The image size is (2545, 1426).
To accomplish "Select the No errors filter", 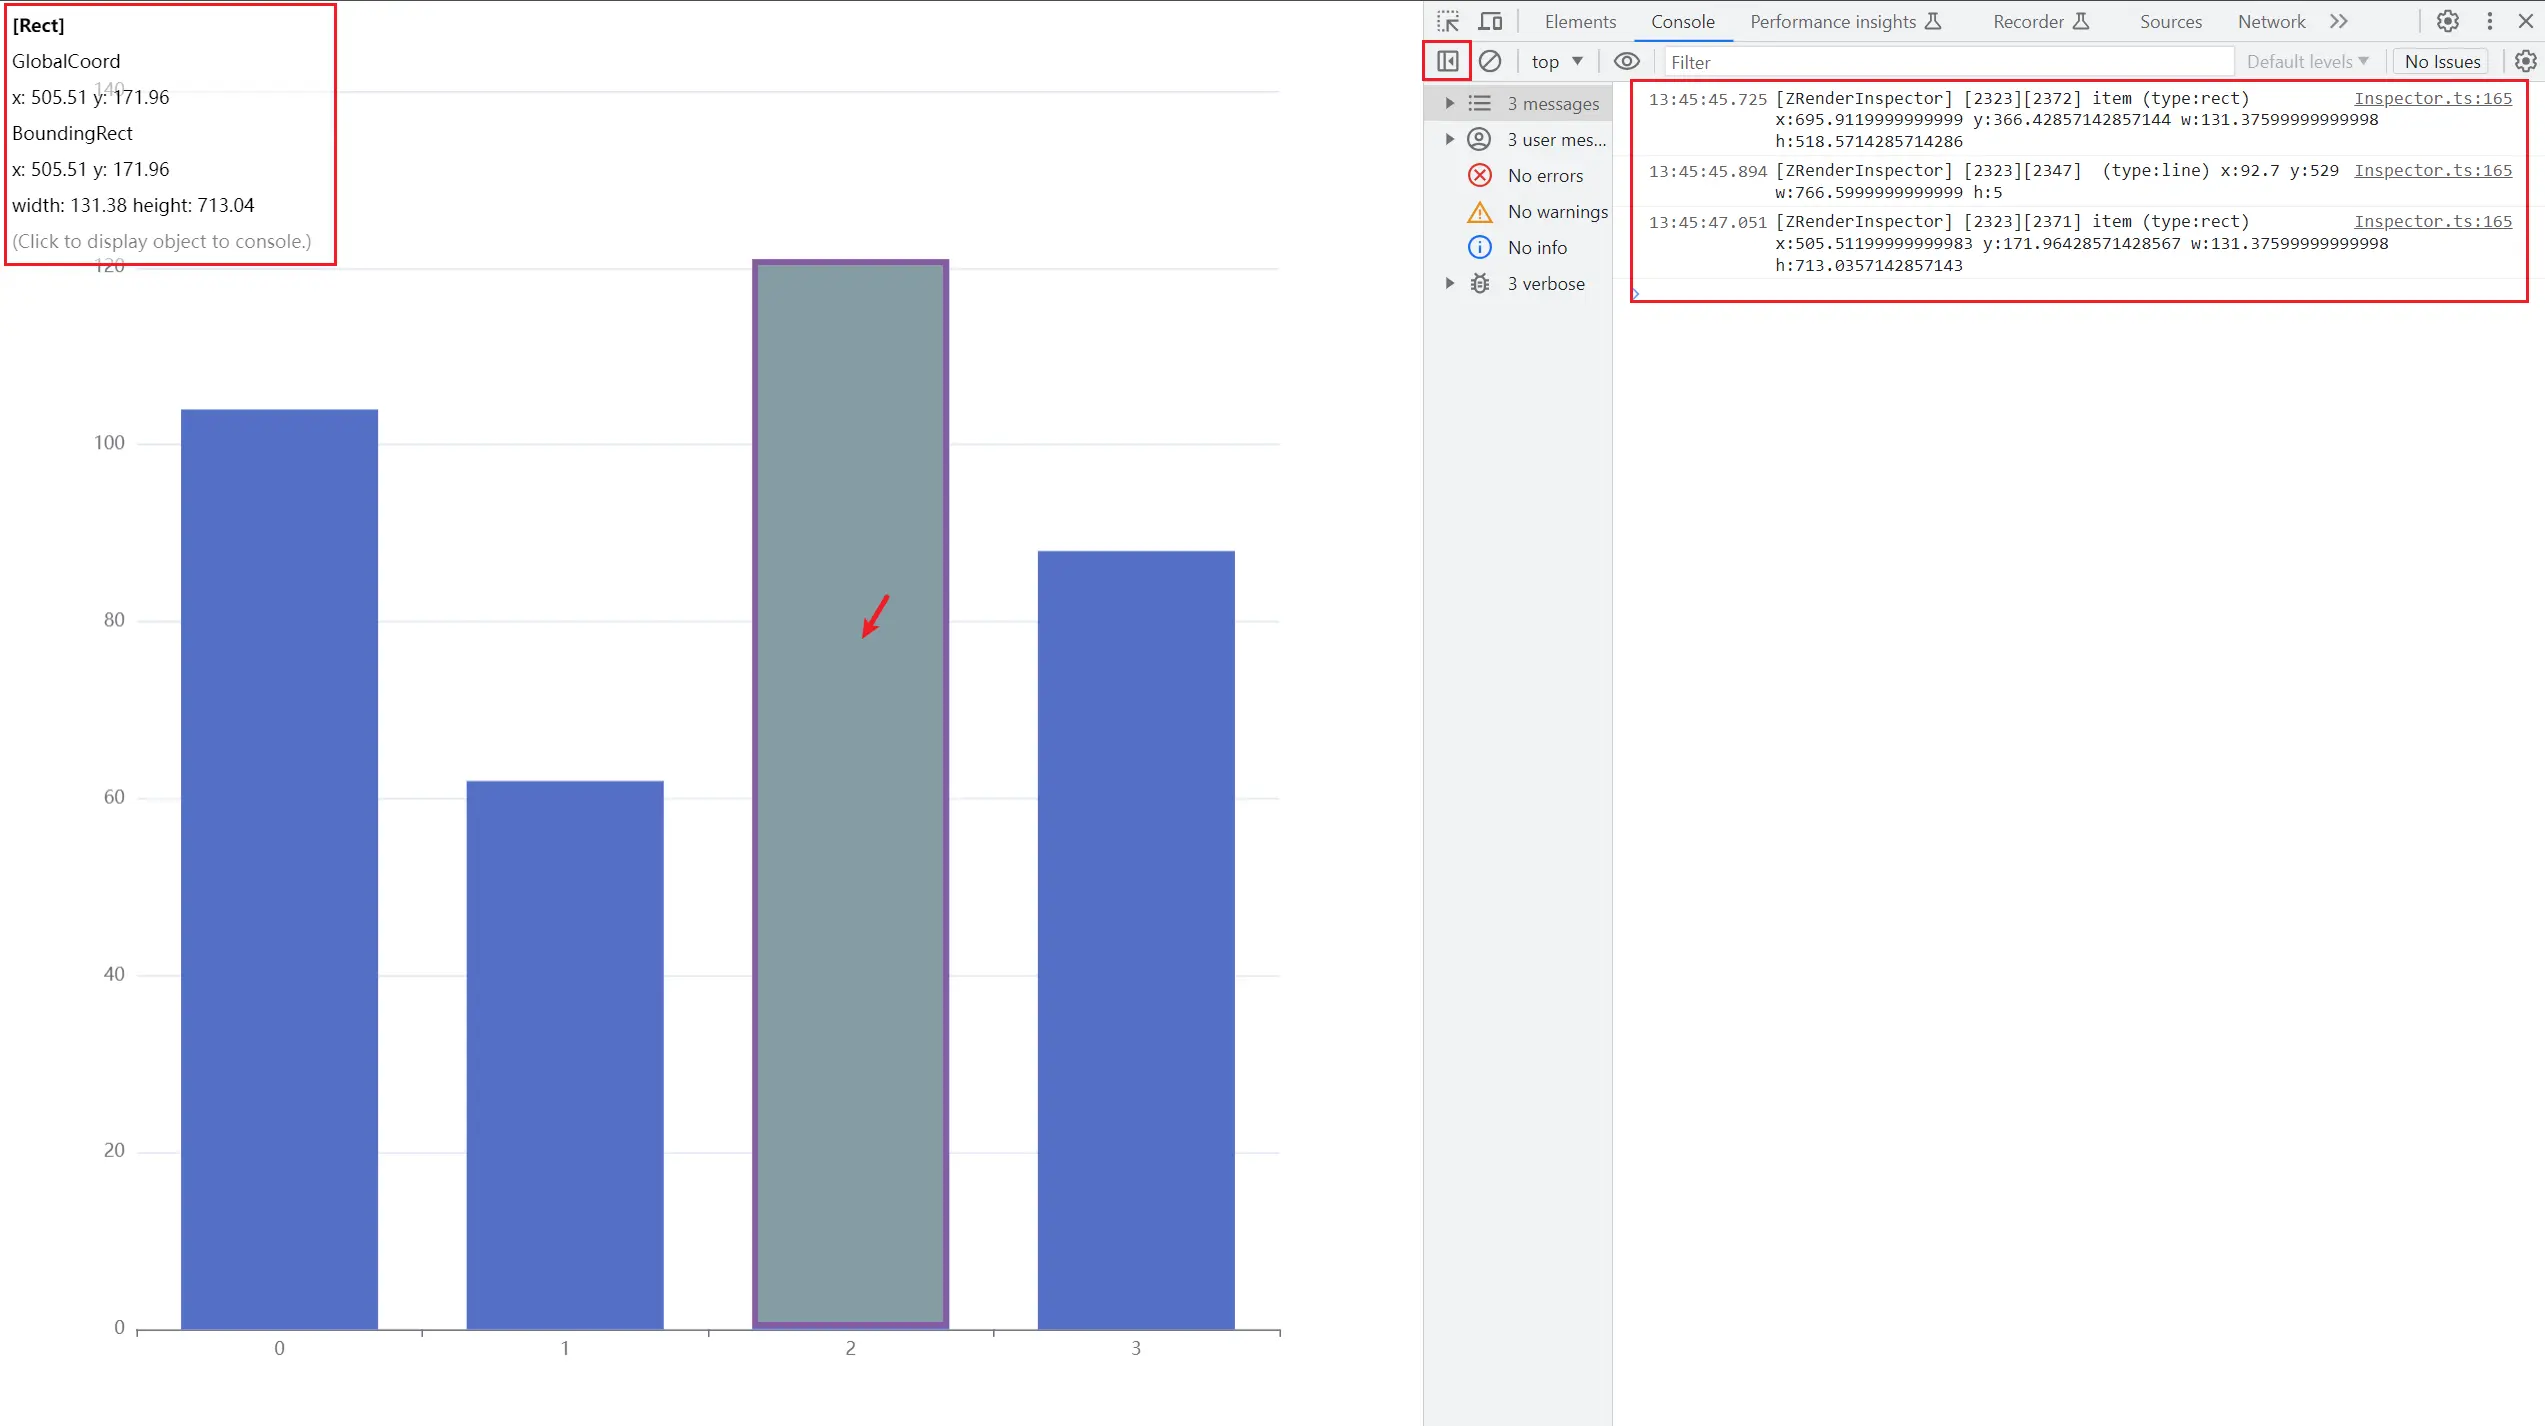I will [1519, 175].
